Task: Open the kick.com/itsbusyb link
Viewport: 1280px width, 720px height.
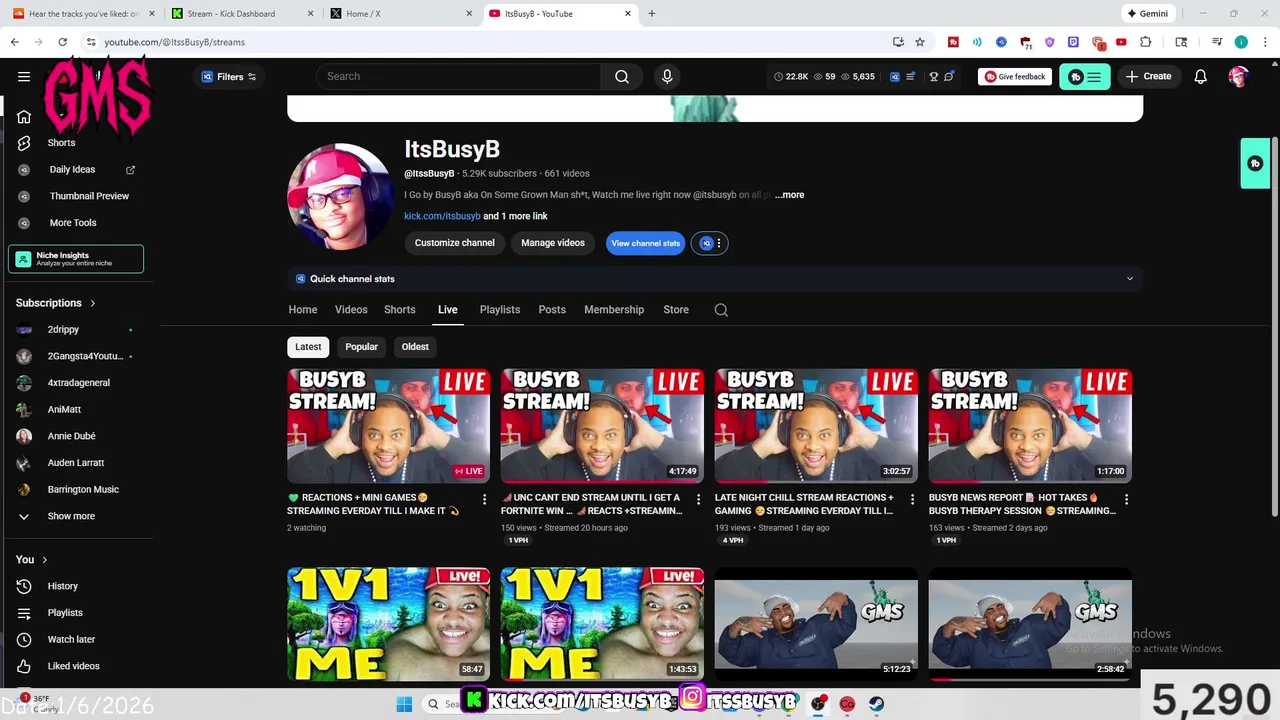Action: 442,216
